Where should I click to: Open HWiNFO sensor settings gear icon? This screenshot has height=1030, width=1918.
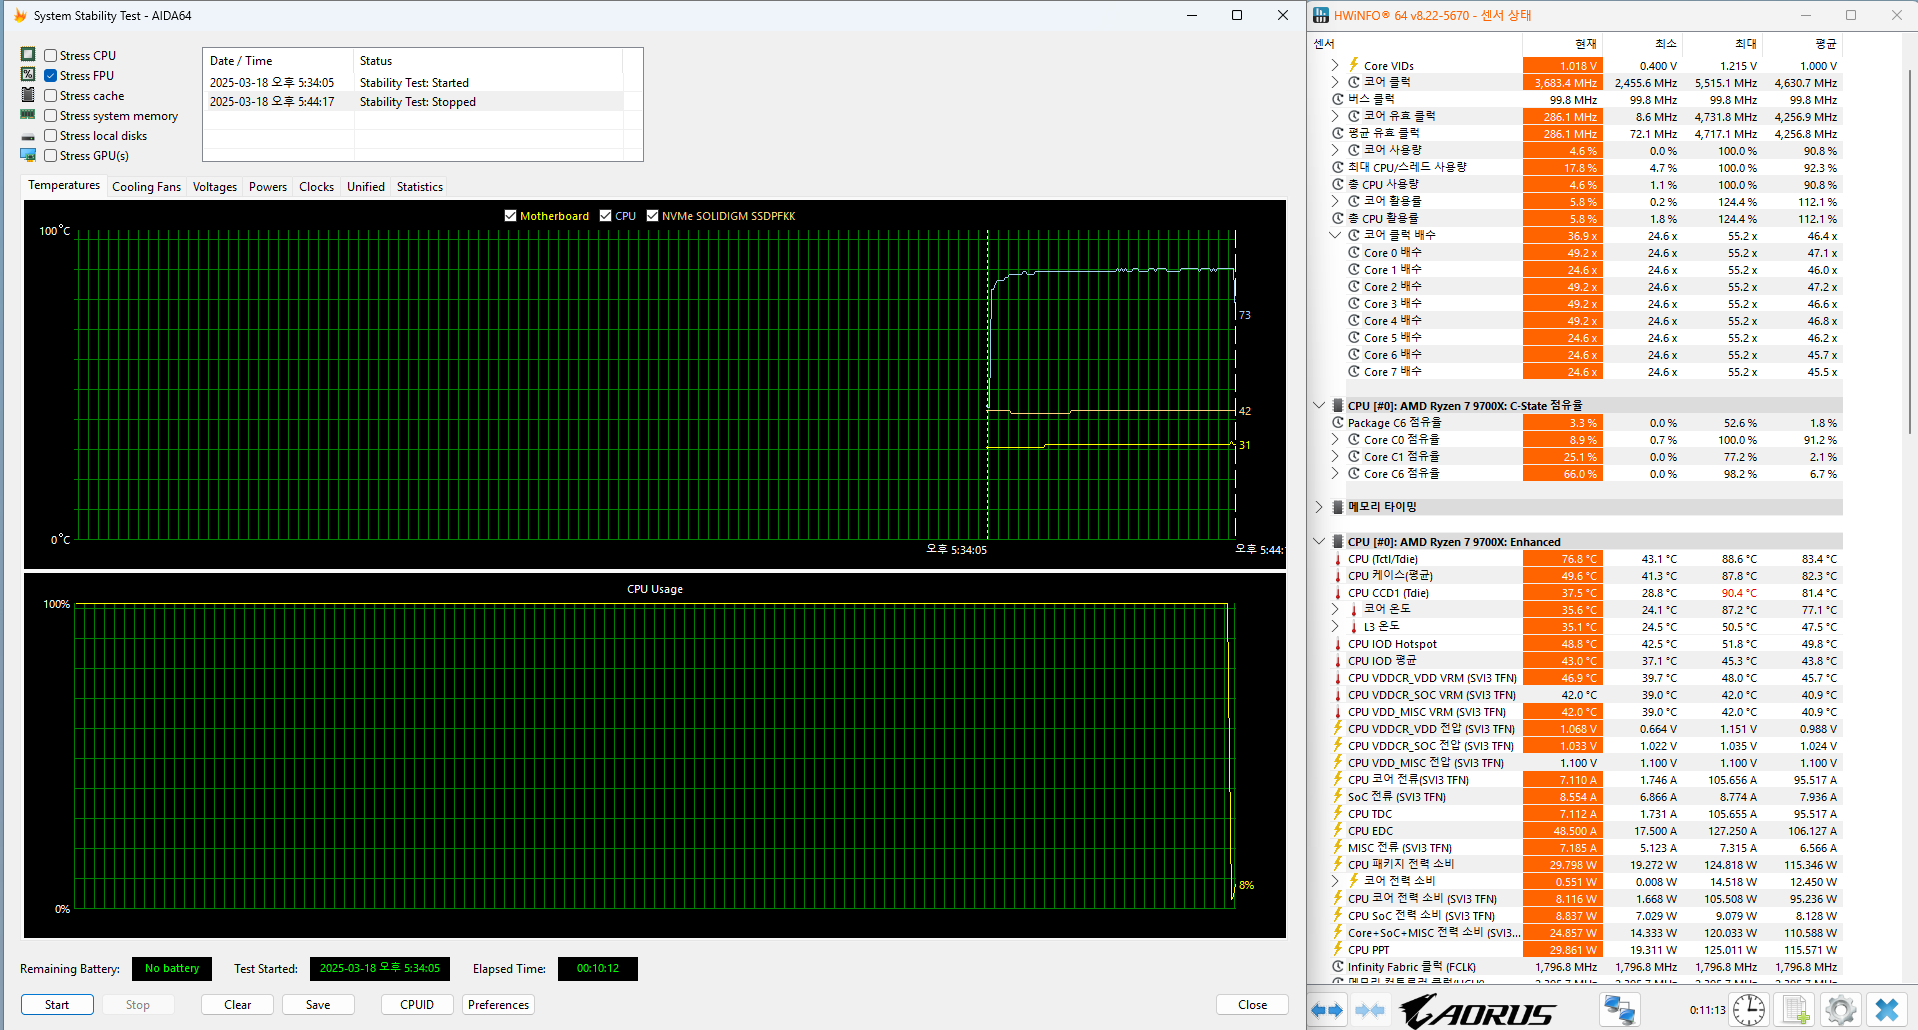pos(1840,1010)
